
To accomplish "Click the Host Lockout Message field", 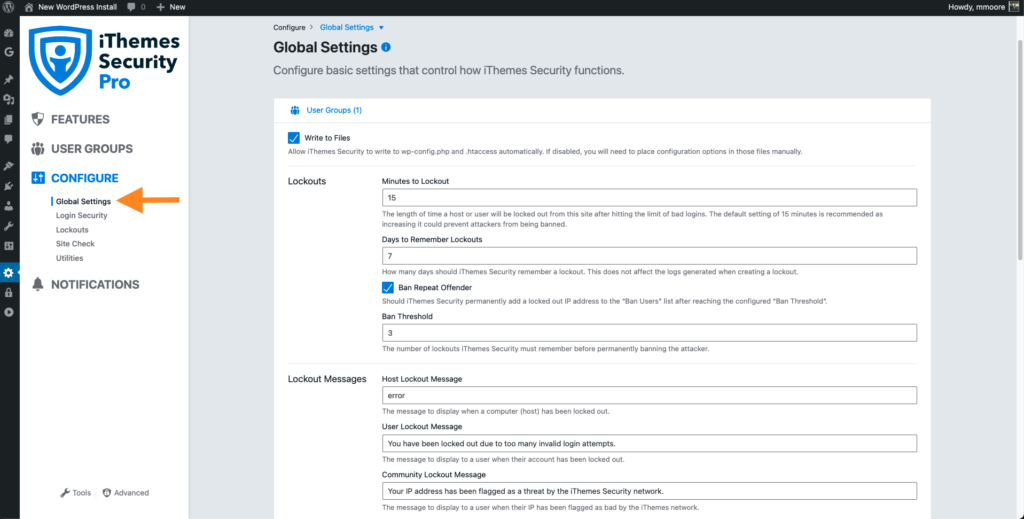I will click(x=649, y=395).
